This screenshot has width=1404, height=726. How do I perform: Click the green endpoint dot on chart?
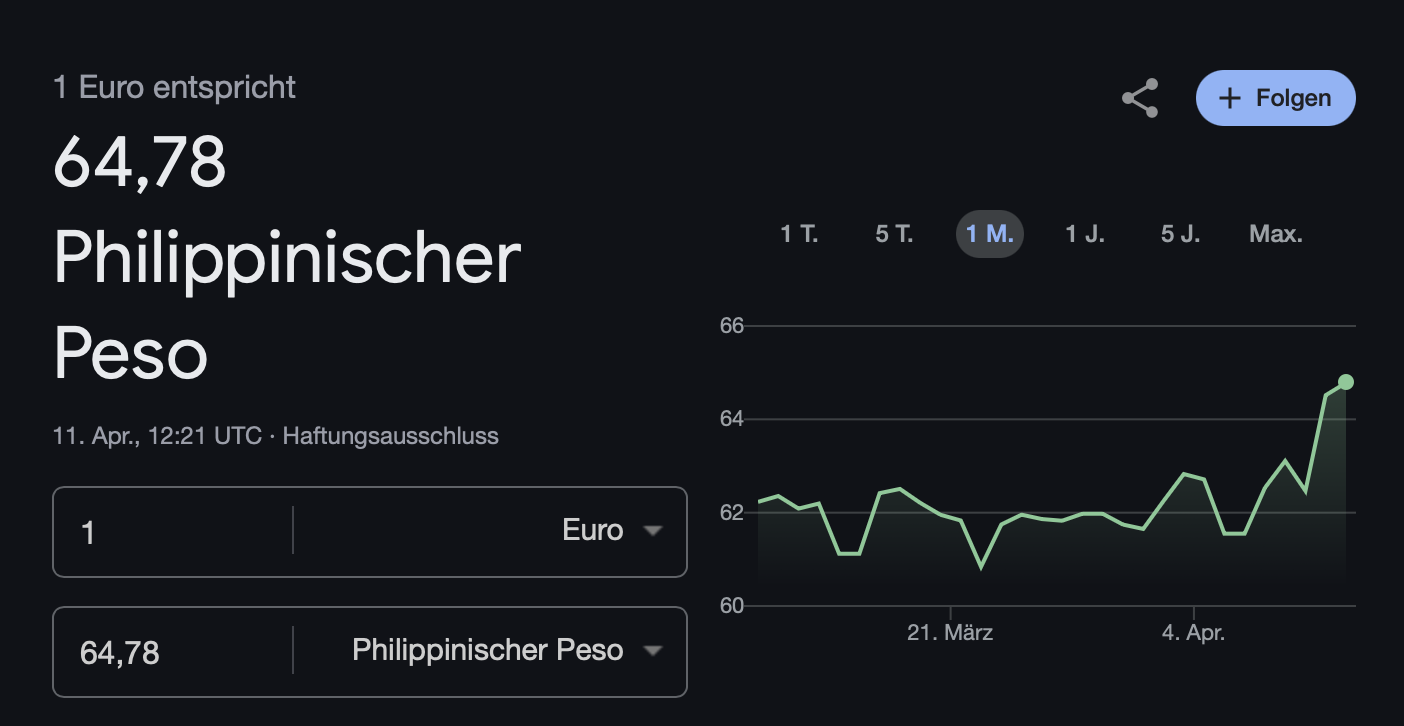(1345, 382)
